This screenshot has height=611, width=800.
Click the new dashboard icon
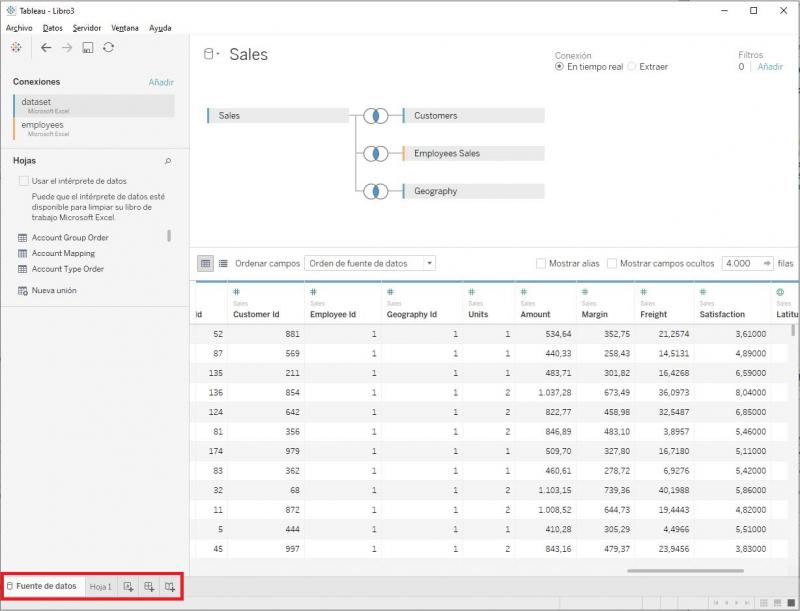click(149, 586)
